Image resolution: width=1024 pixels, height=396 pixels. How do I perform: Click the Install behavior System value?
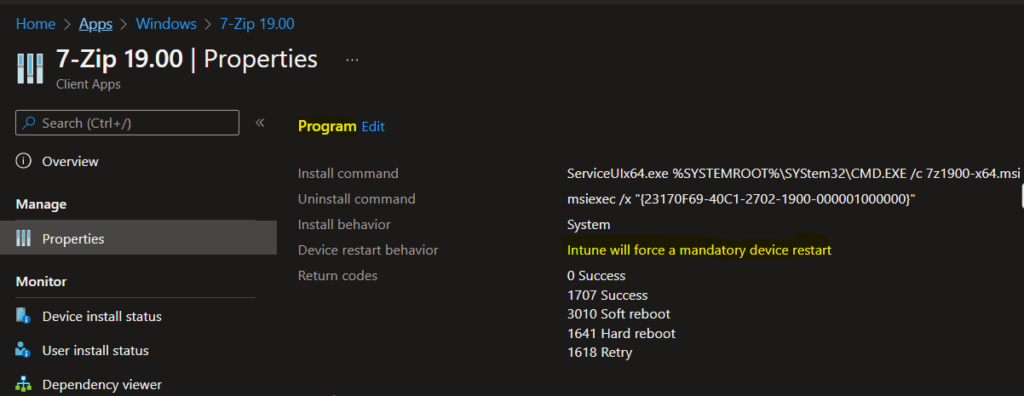coord(589,225)
